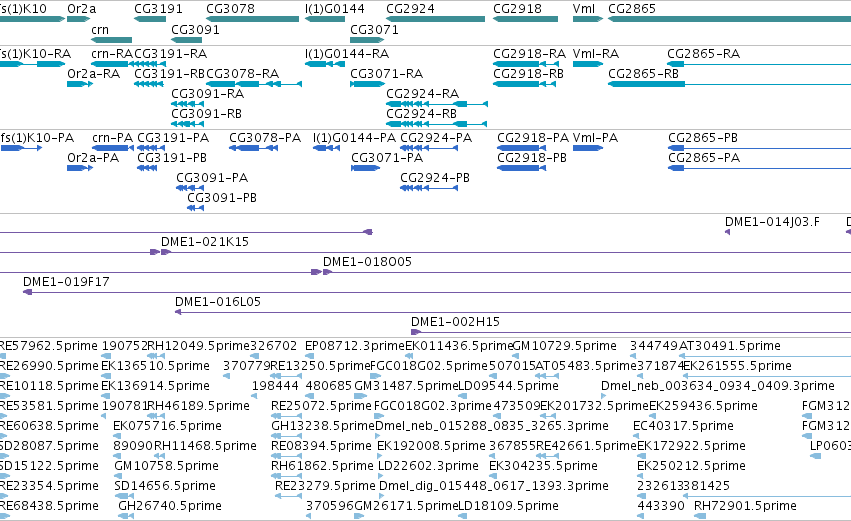Open the AT30491.5prime EST label
This screenshot has height=521, width=851.
click(730, 346)
